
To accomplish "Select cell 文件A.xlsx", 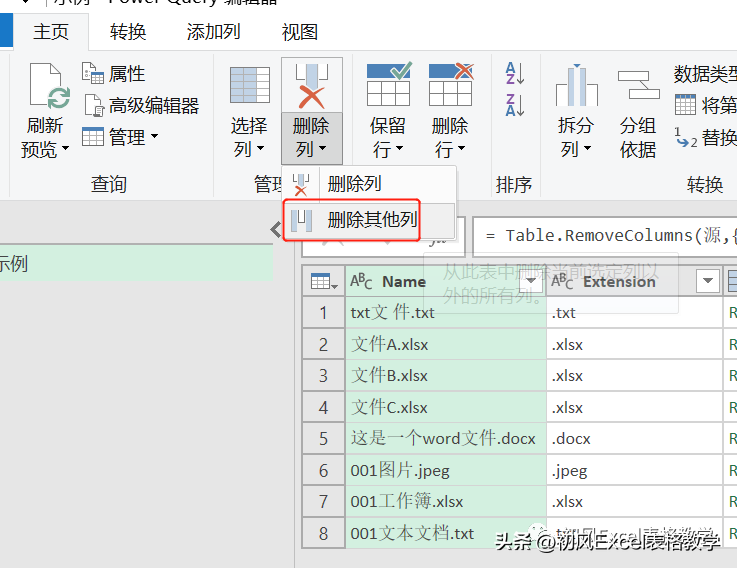I will [x=445, y=344].
